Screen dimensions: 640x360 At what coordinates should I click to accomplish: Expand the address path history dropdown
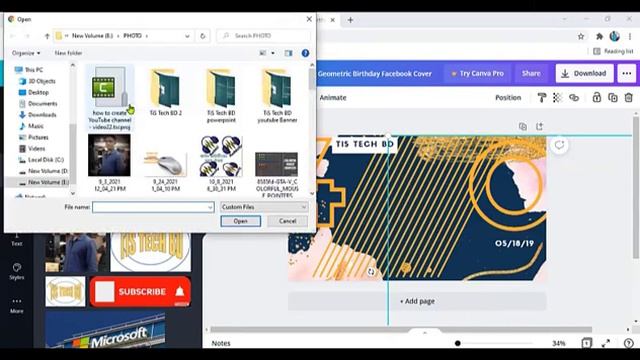pos(187,36)
